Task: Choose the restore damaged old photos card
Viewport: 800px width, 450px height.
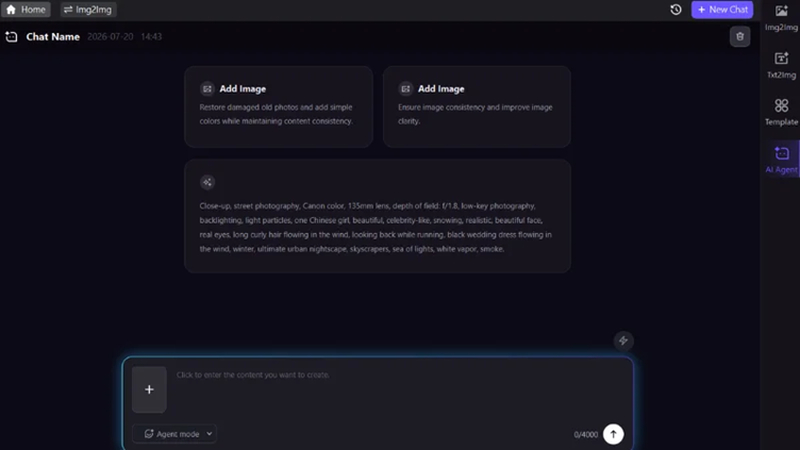Action: tap(279, 107)
